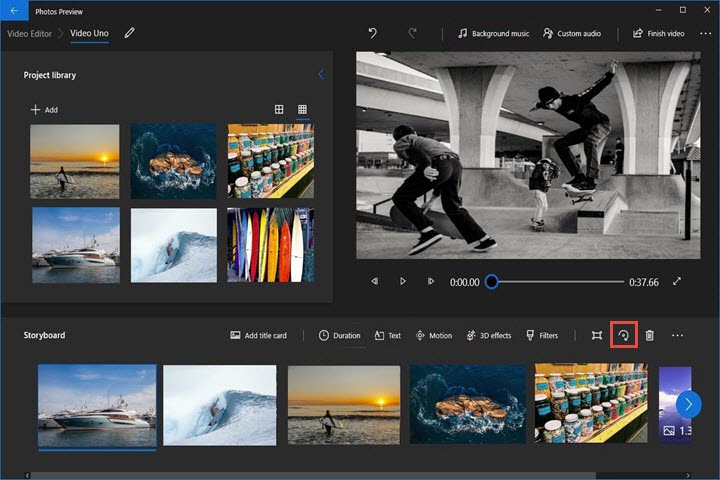Click the undo arrow icon

pos(373,33)
